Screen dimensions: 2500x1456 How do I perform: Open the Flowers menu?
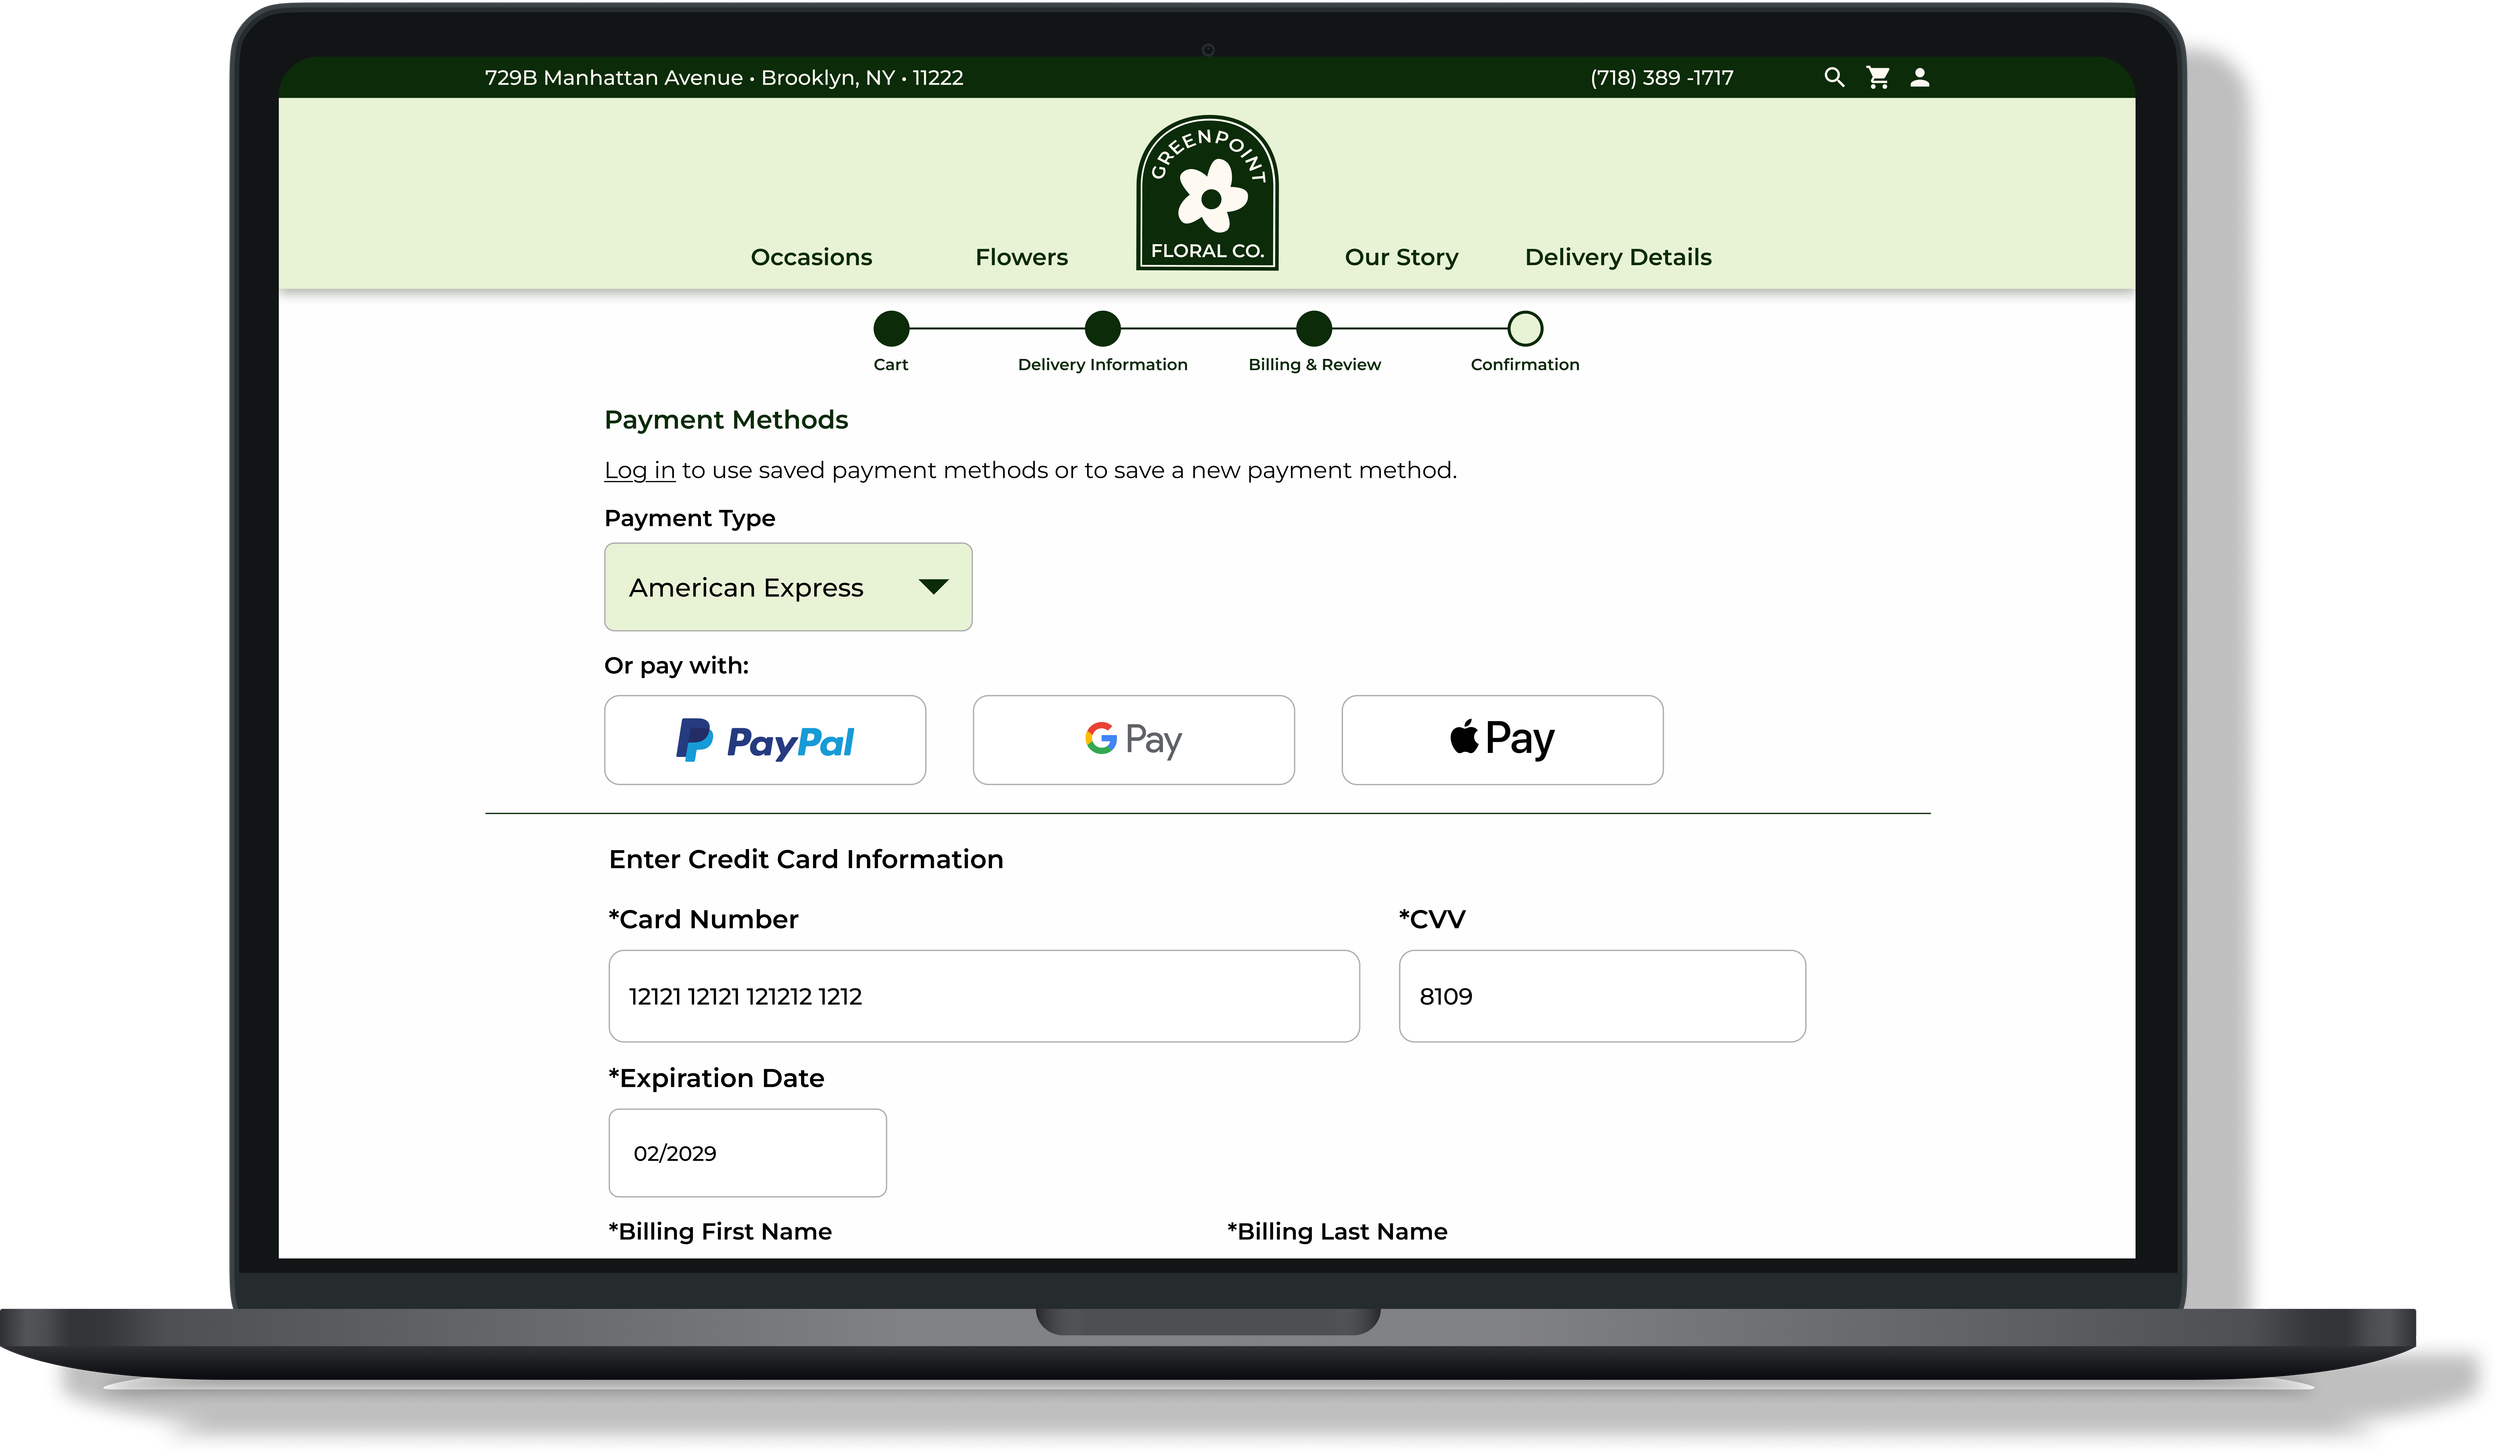point(1021,257)
